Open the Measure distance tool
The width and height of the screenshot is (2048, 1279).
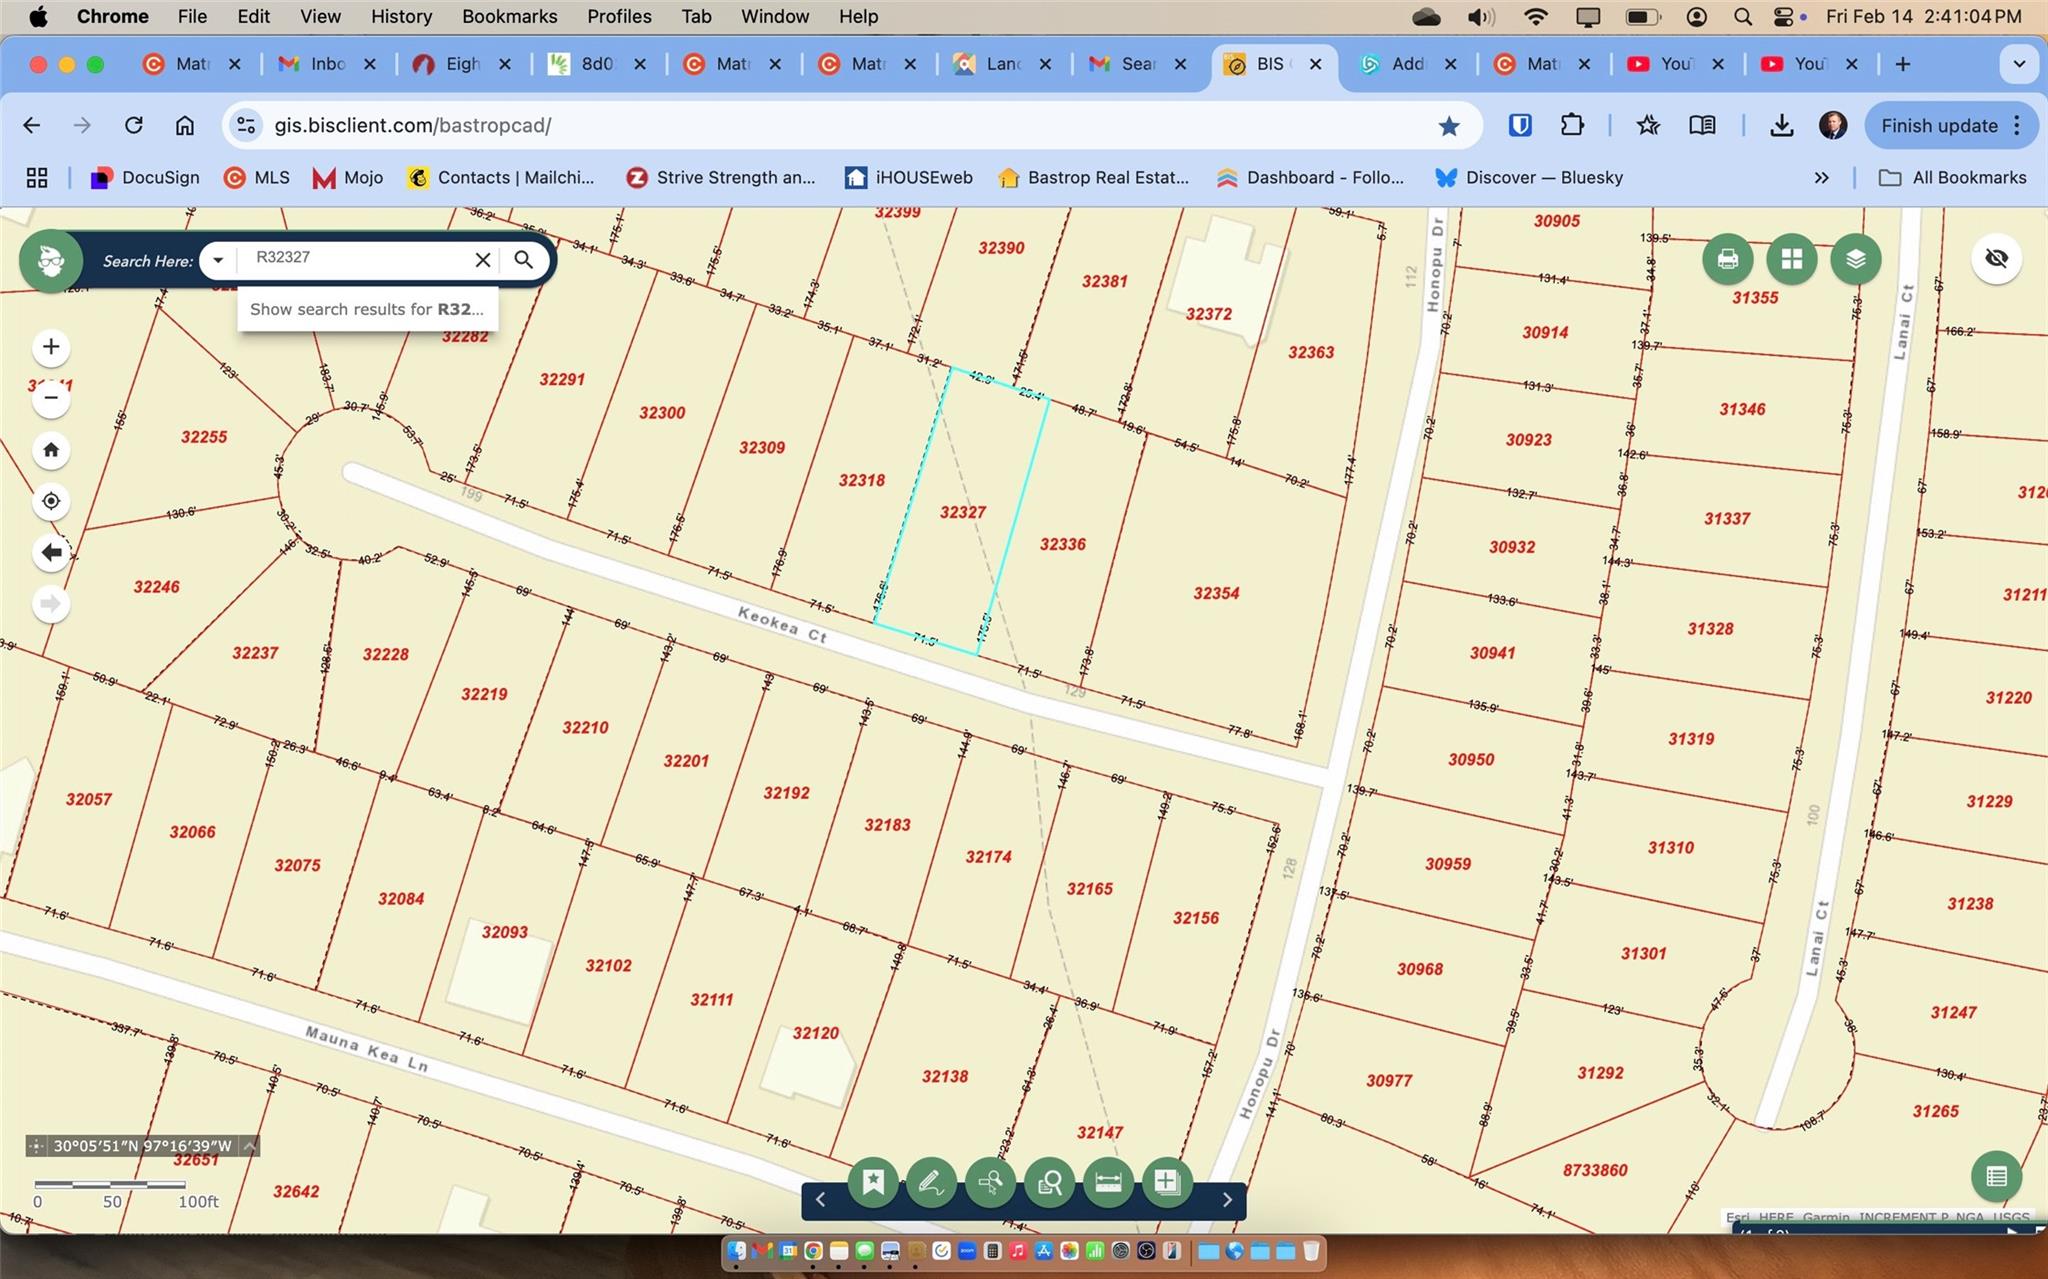click(x=1108, y=1183)
